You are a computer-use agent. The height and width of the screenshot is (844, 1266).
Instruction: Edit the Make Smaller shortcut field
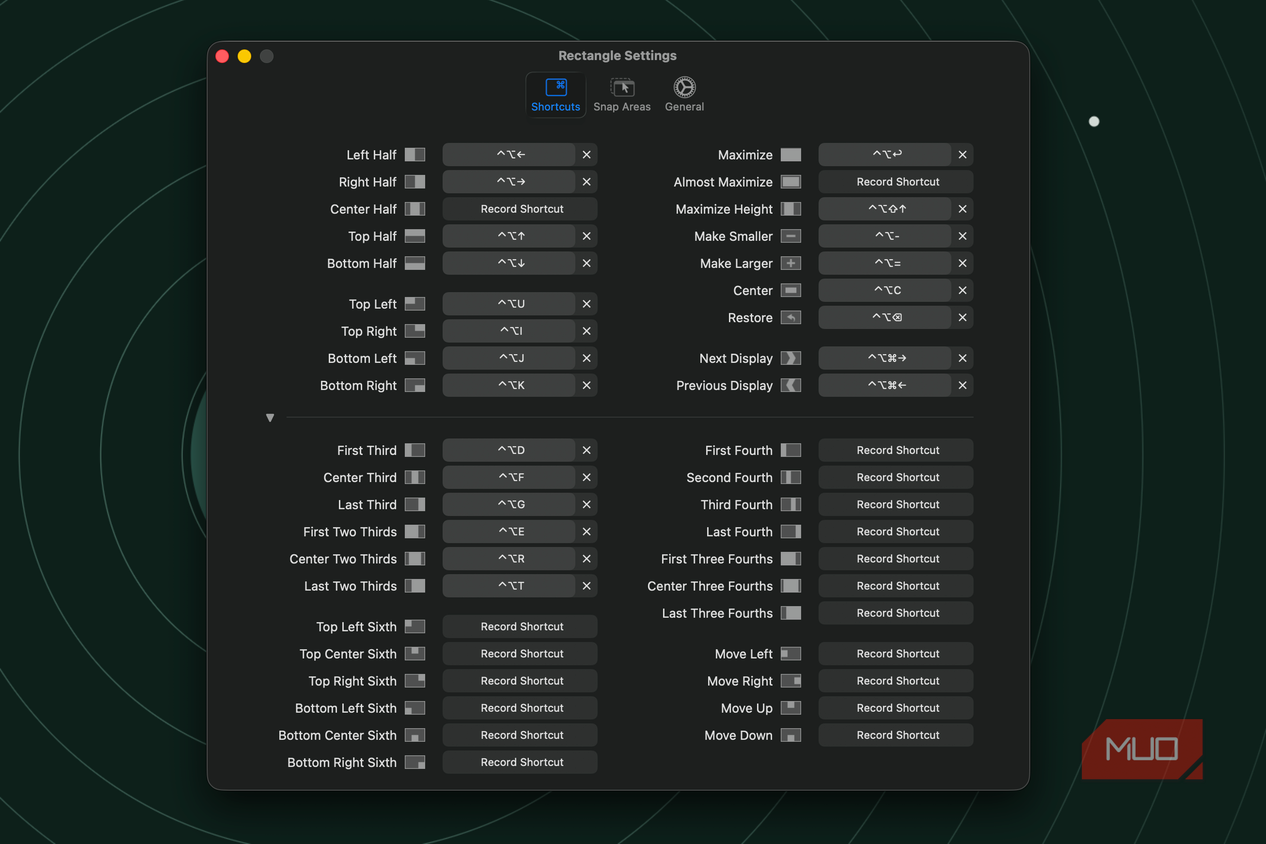(885, 236)
